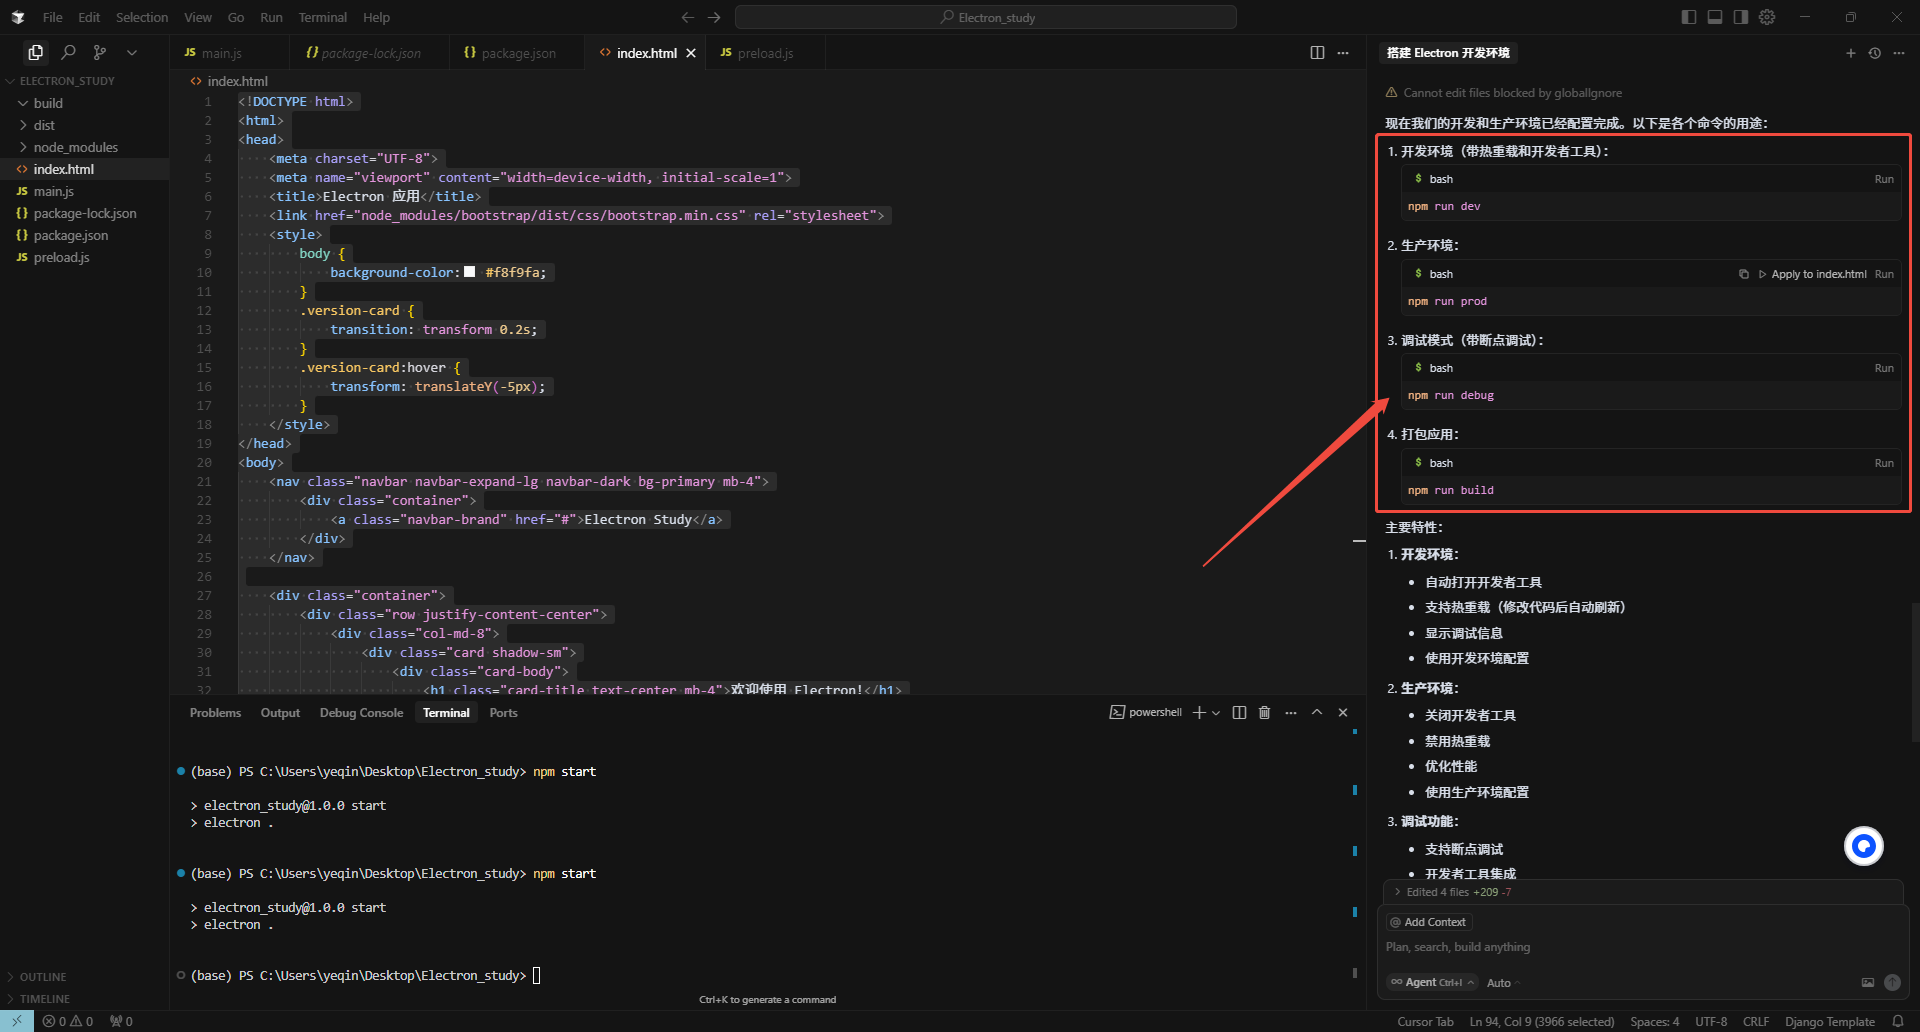Maximize the terminal panel size
Image resolution: width=1920 pixels, height=1032 pixels.
[x=1317, y=712]
